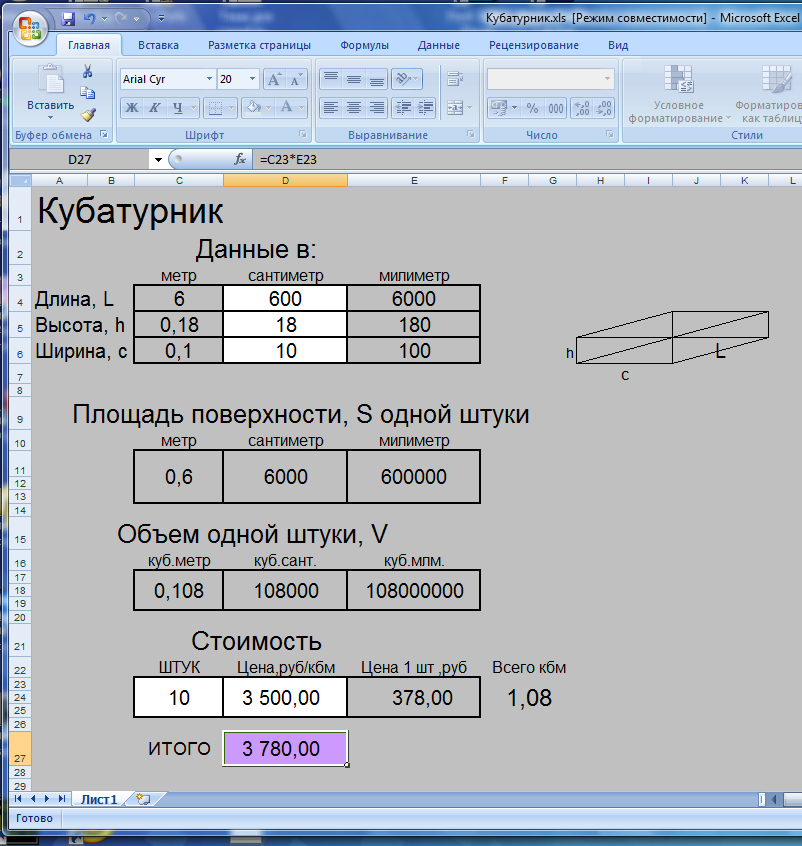The height and width of the screenshot is (846, 802).
Task: Click the Format Painter brush icon
Action: click(88, 114)
